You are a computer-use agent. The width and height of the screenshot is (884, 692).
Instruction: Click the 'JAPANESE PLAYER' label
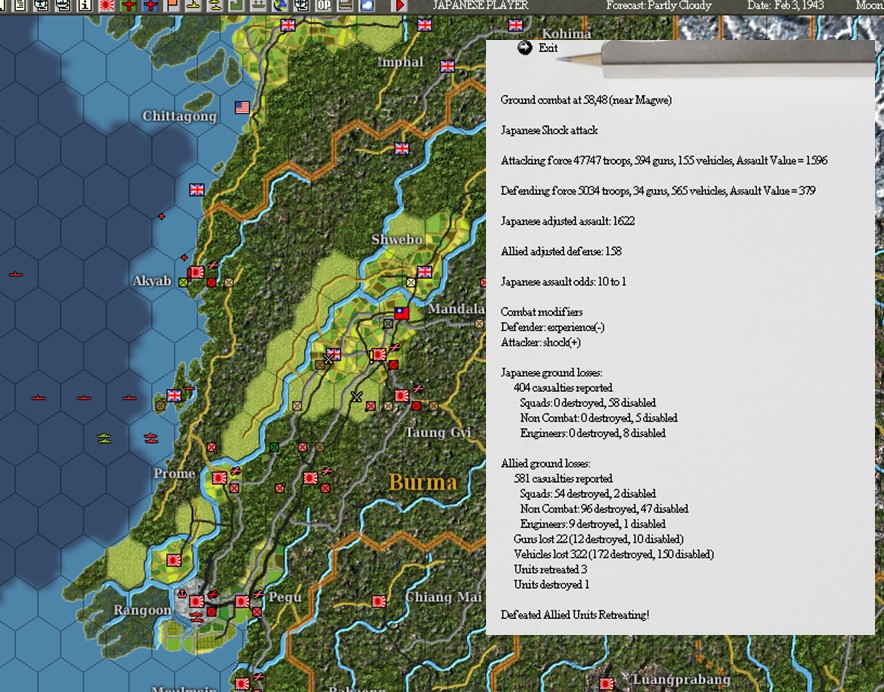[480, 6]
